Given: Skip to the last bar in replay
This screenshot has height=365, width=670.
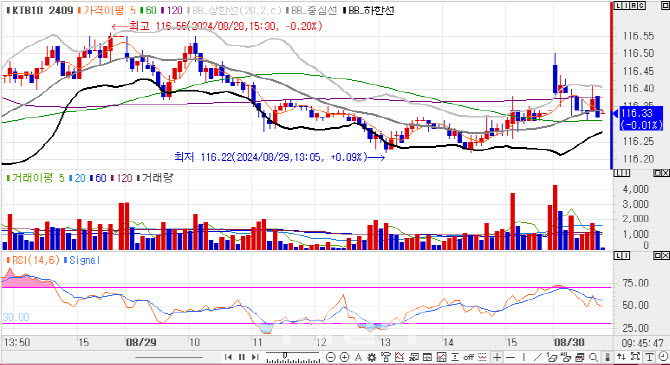Looking at the screenshot, I should [x=255, y=357].
